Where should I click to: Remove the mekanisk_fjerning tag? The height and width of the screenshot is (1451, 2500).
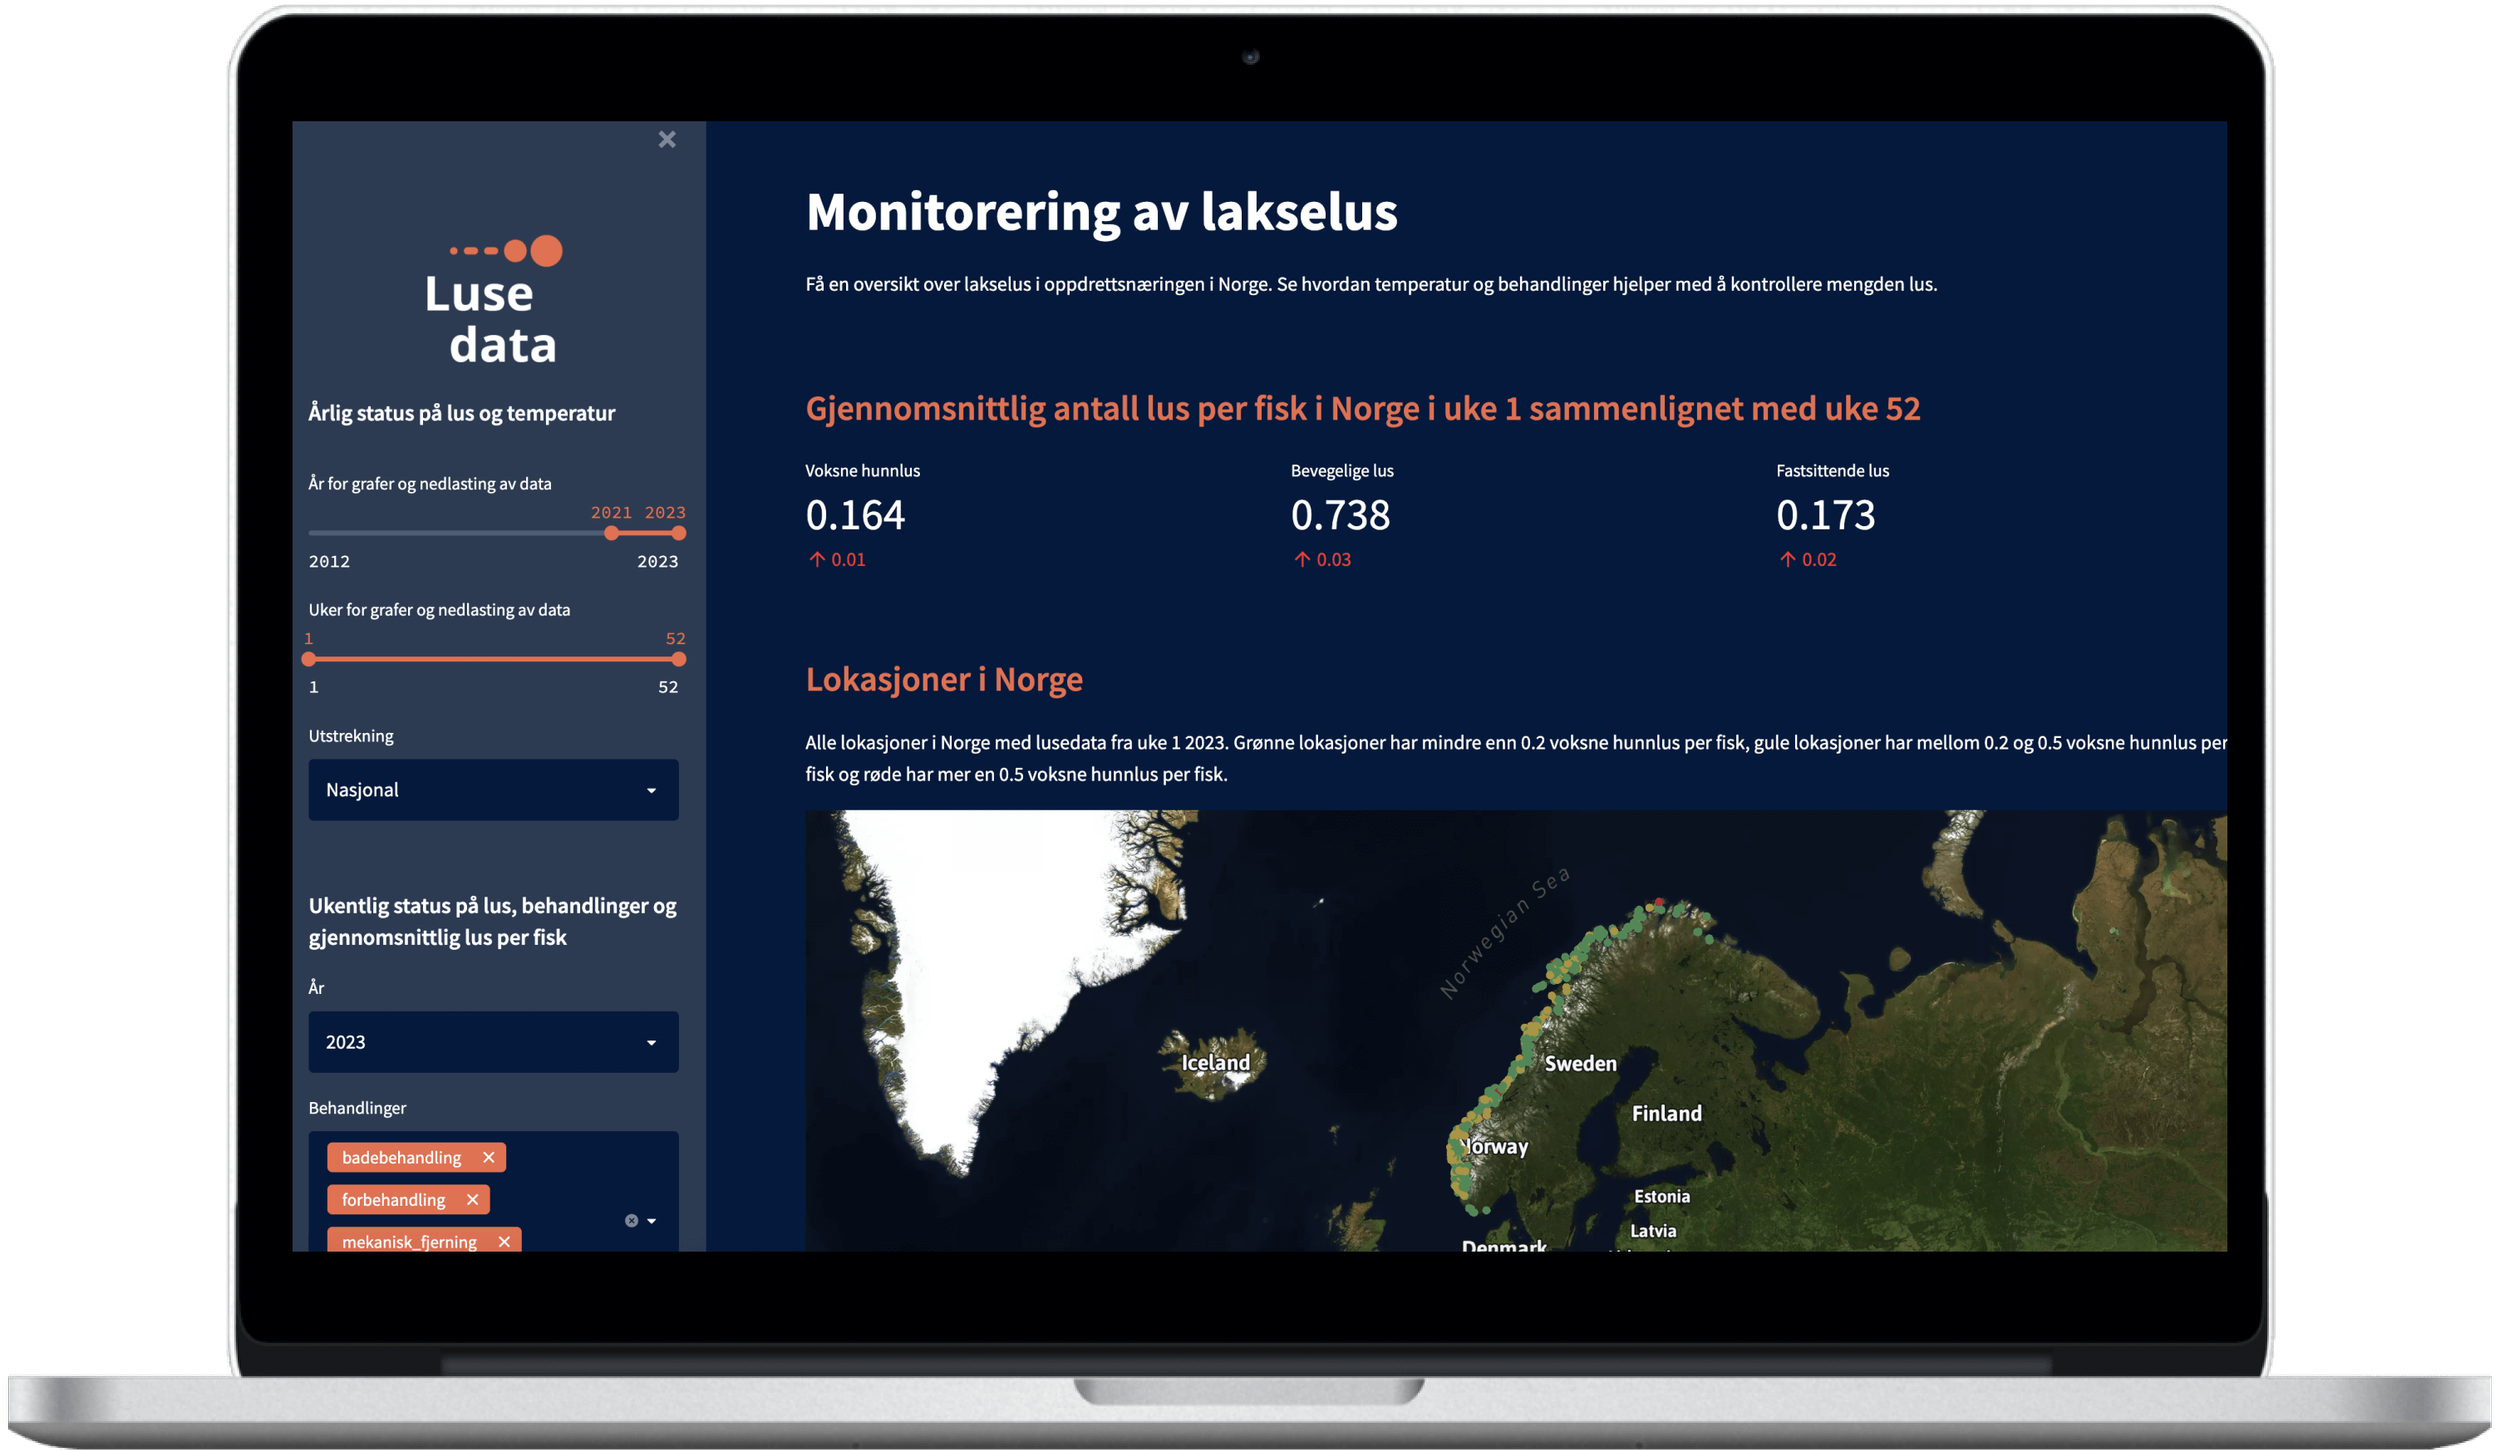(x=504, y=1241)
